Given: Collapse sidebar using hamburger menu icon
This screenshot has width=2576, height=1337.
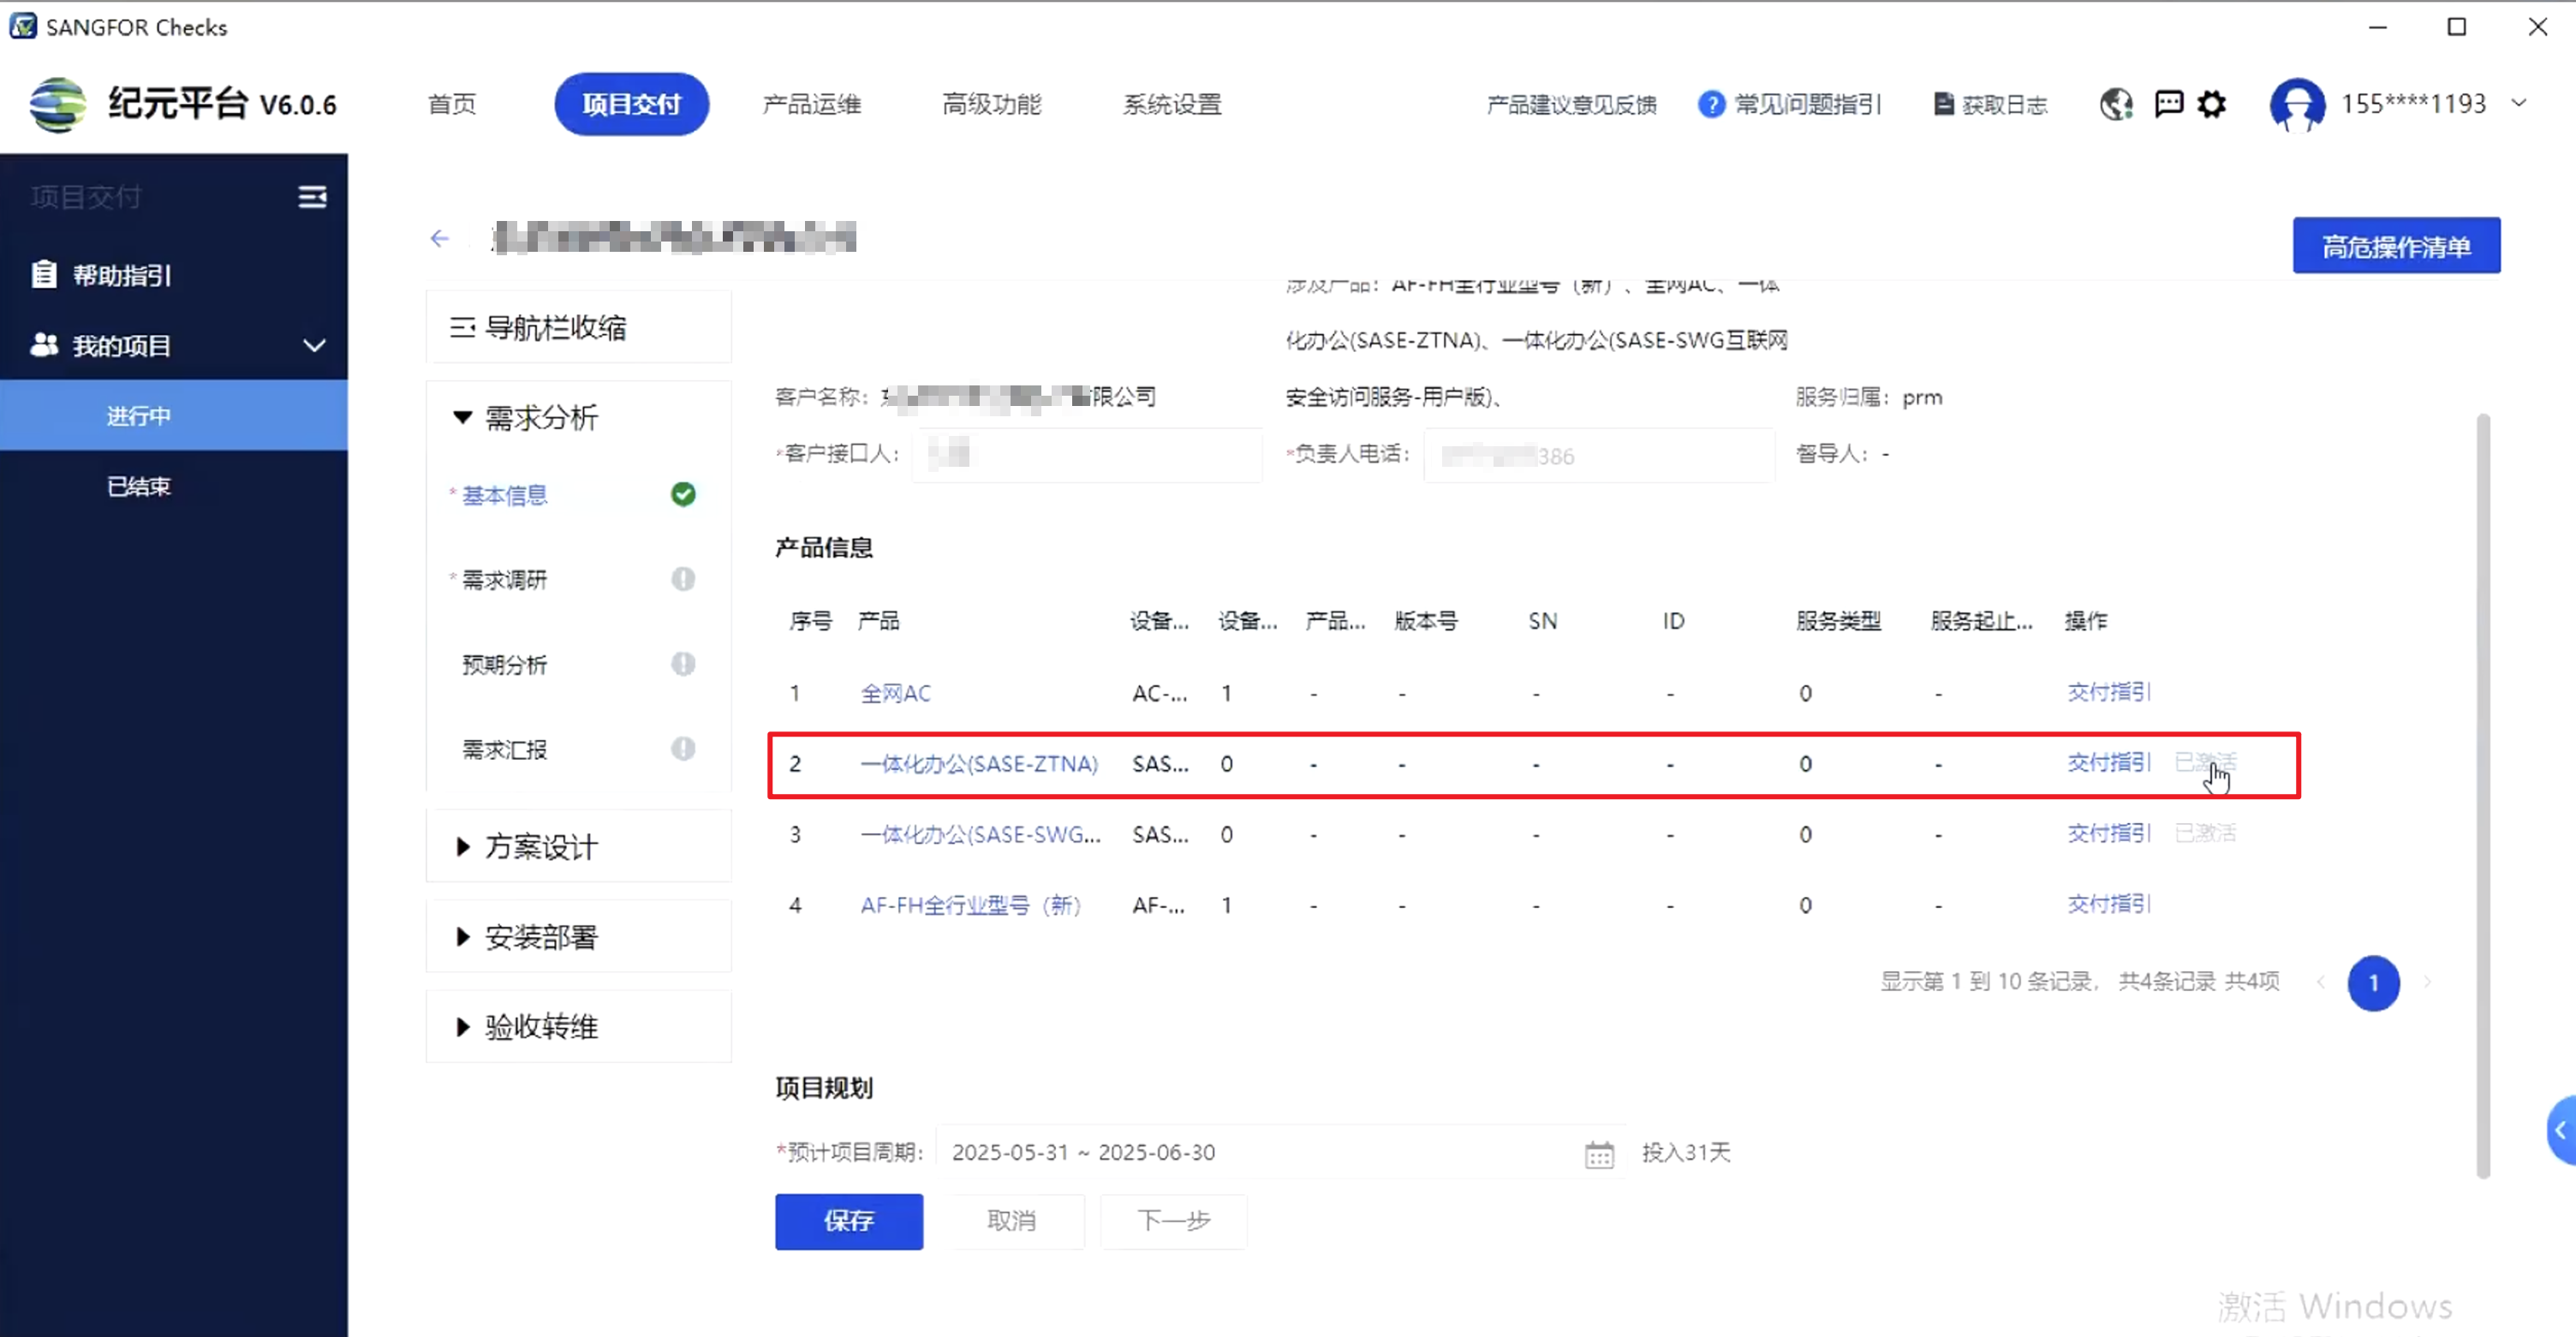Looking at the screenshot, I should click(x=312, y=197).
